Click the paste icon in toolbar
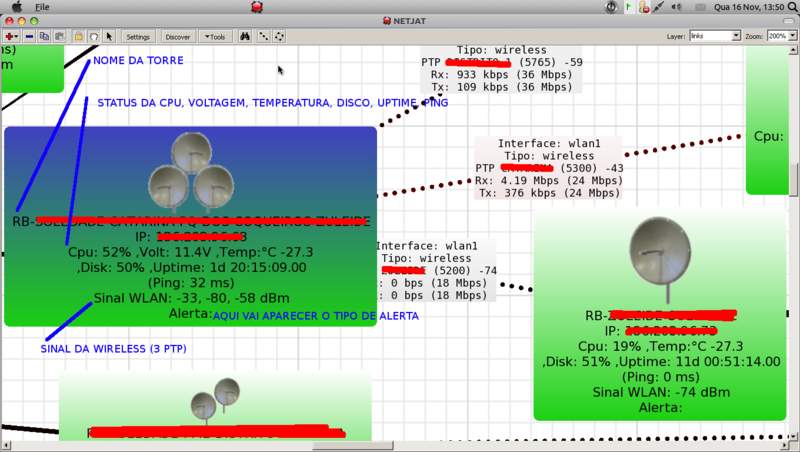800x452 pixels. click(60, 37)
